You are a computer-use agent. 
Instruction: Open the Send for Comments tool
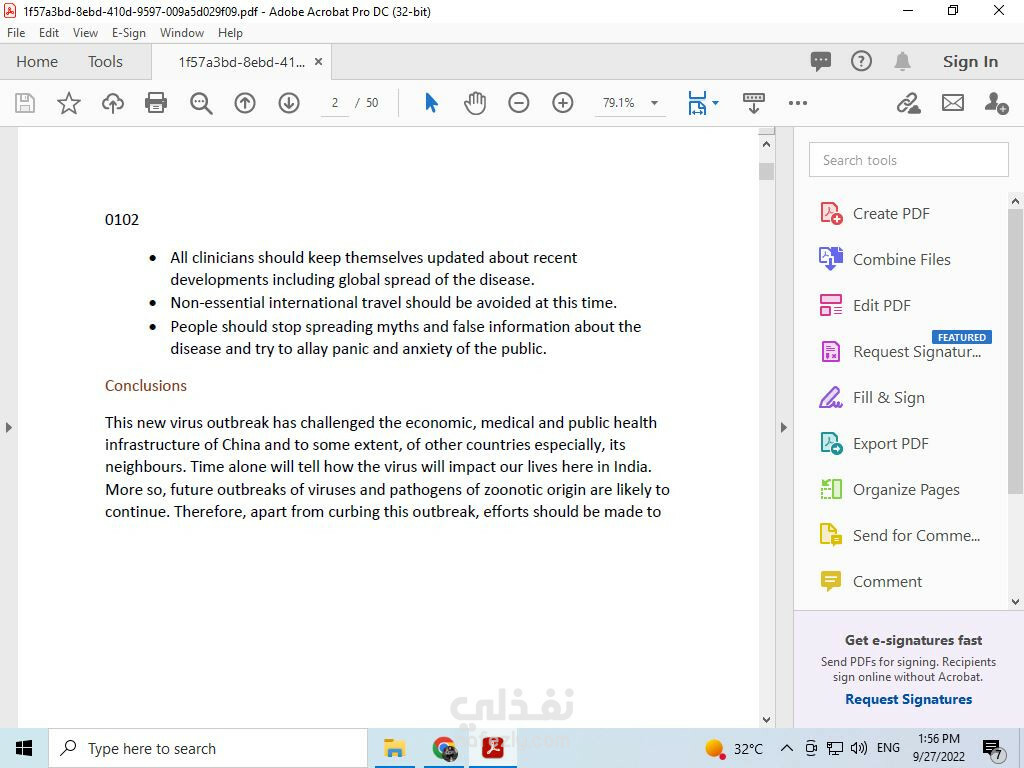(900, 536)
